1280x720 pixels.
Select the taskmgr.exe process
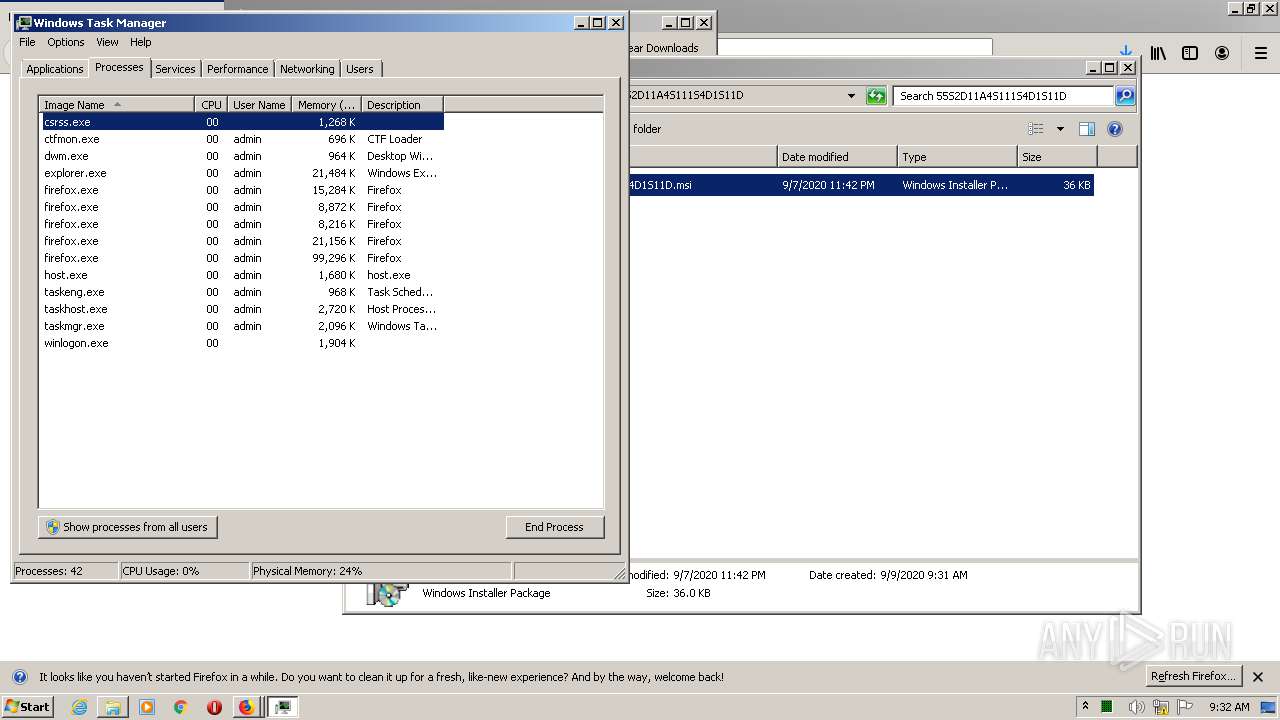[241, 326]
